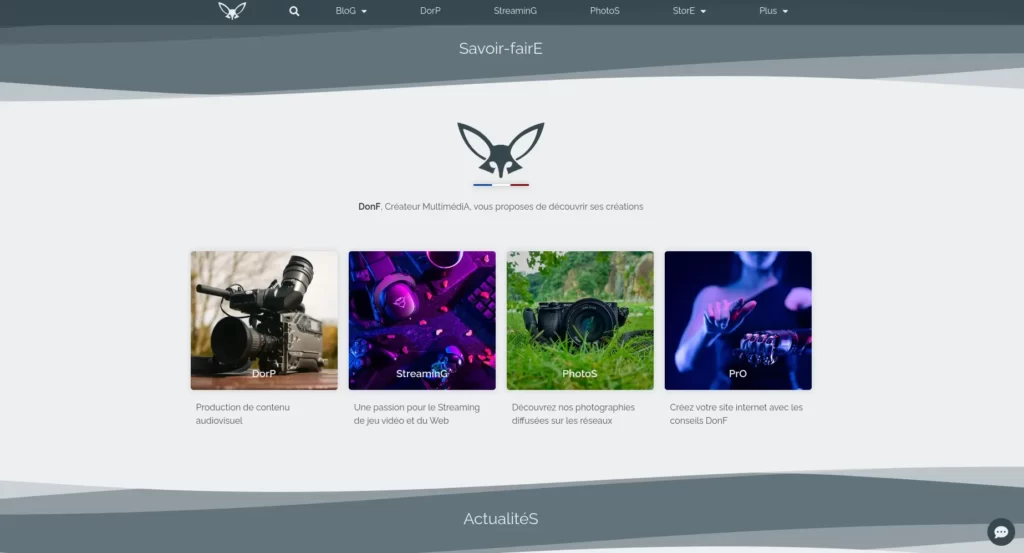The width and height of the screenshot is (1024, 553).
Task: Open the PrO blue hand card
Action: [738, 321]
